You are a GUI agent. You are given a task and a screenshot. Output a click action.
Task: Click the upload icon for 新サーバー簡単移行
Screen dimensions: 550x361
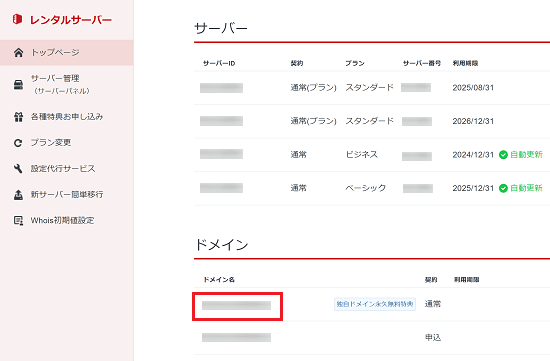[x=18, y=195]
